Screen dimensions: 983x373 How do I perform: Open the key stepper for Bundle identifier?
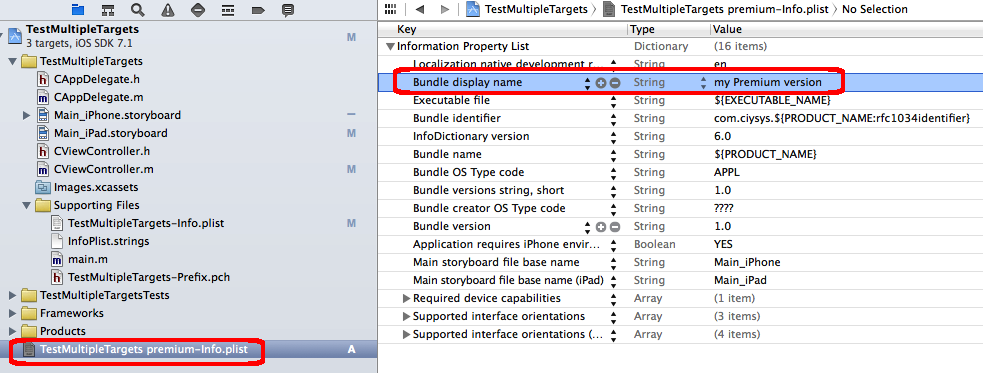(x=613, y=118)
